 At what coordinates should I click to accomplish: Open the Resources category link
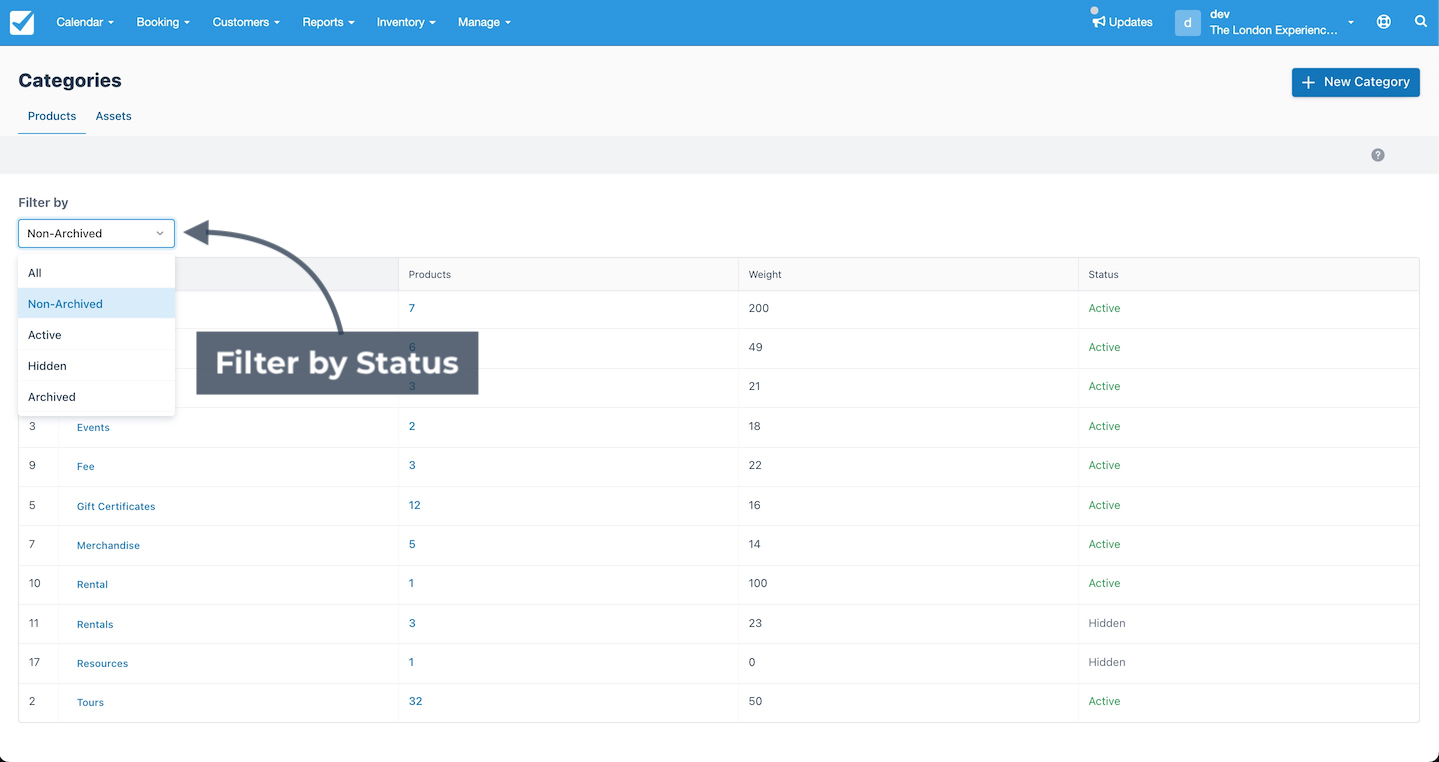[103, 663]
